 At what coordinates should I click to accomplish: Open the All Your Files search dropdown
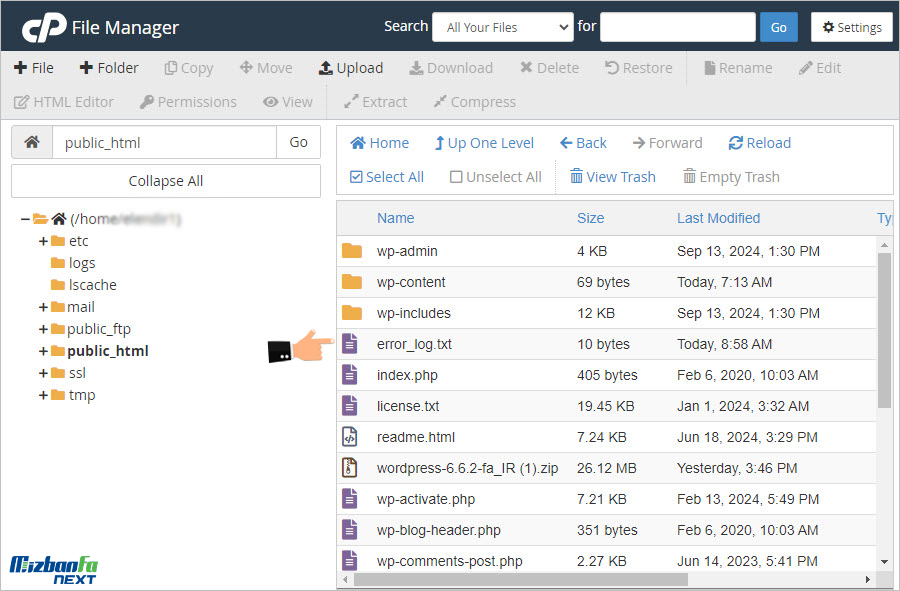pyautogui.click(x=502, y=27)
